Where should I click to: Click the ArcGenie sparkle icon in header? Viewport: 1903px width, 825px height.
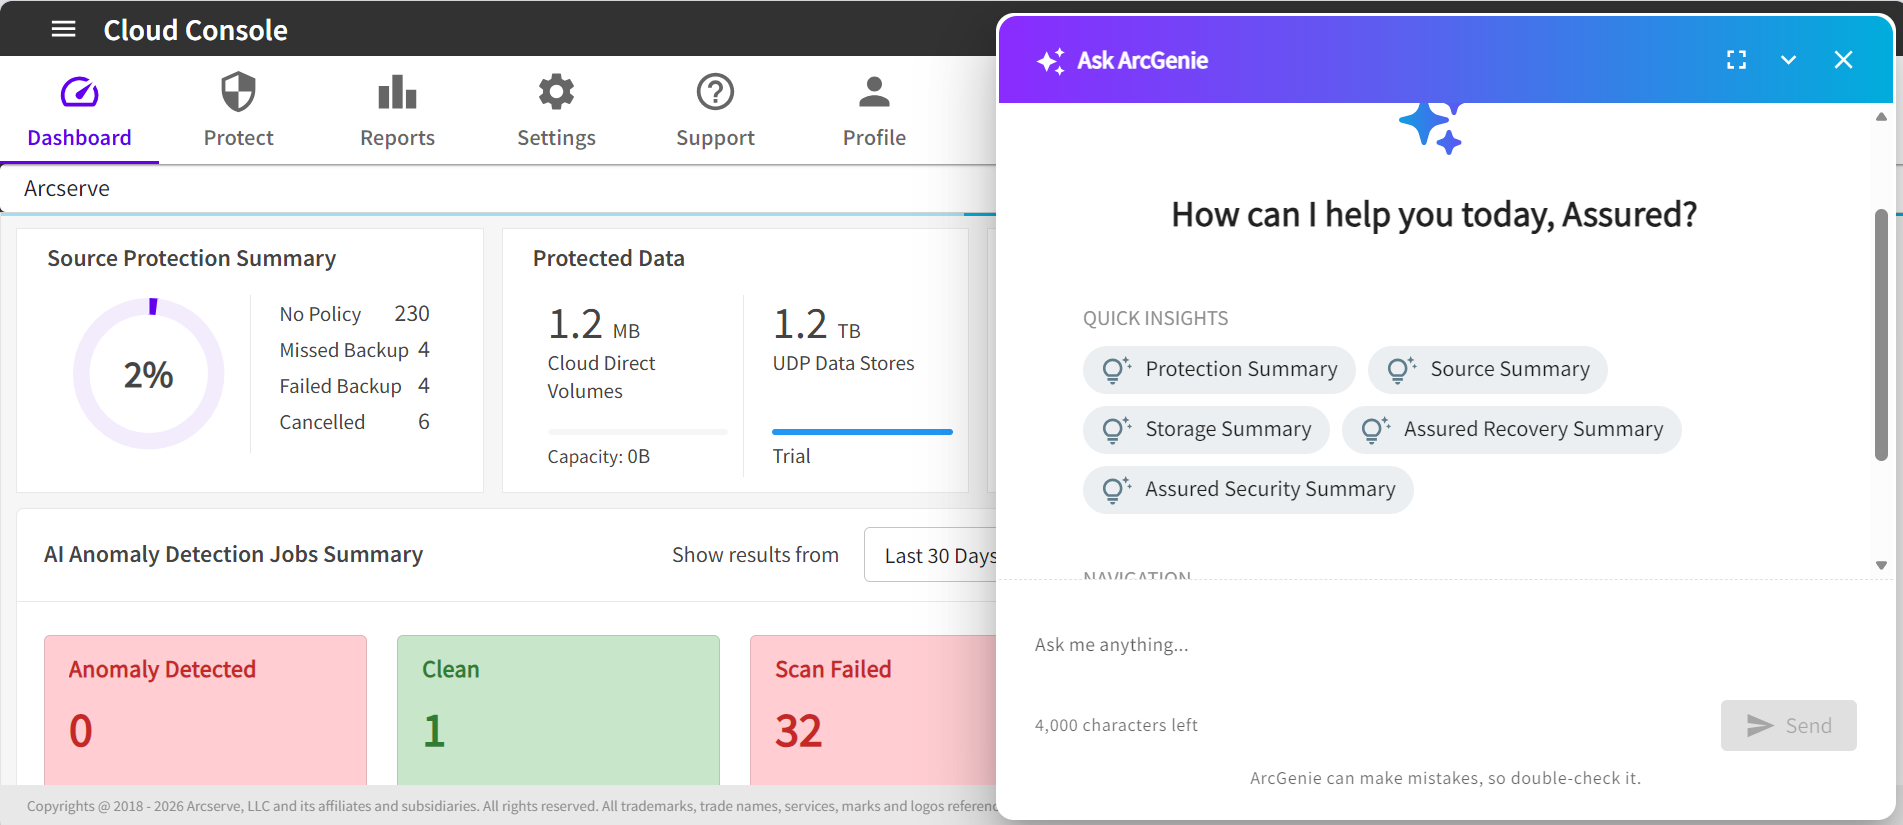1050,61
